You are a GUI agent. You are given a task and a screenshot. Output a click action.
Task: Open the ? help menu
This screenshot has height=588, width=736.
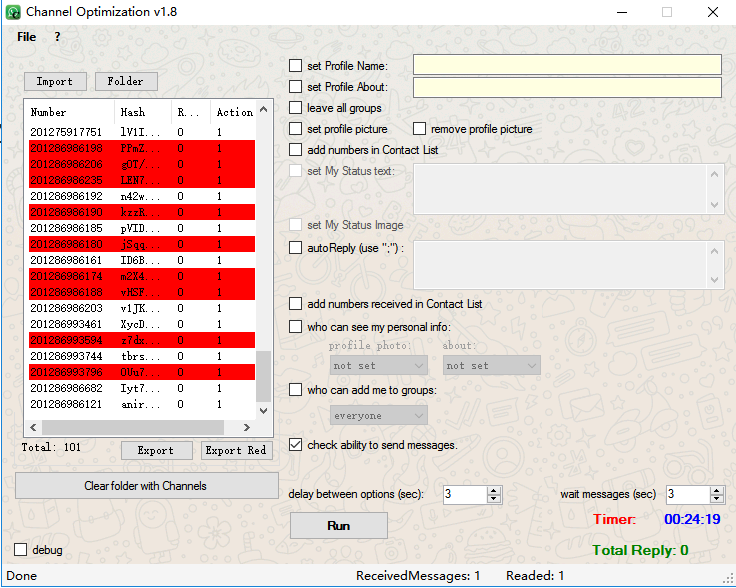pos(57,37)
